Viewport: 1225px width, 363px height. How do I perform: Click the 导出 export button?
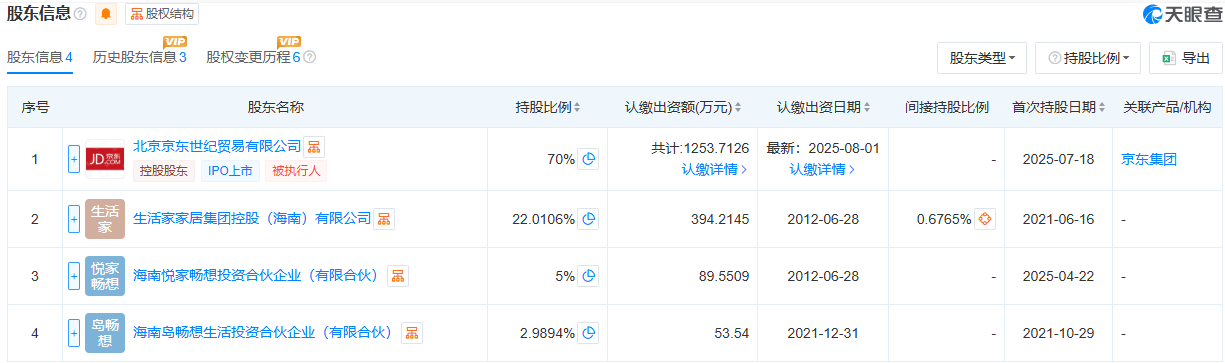click(1186, 59)
